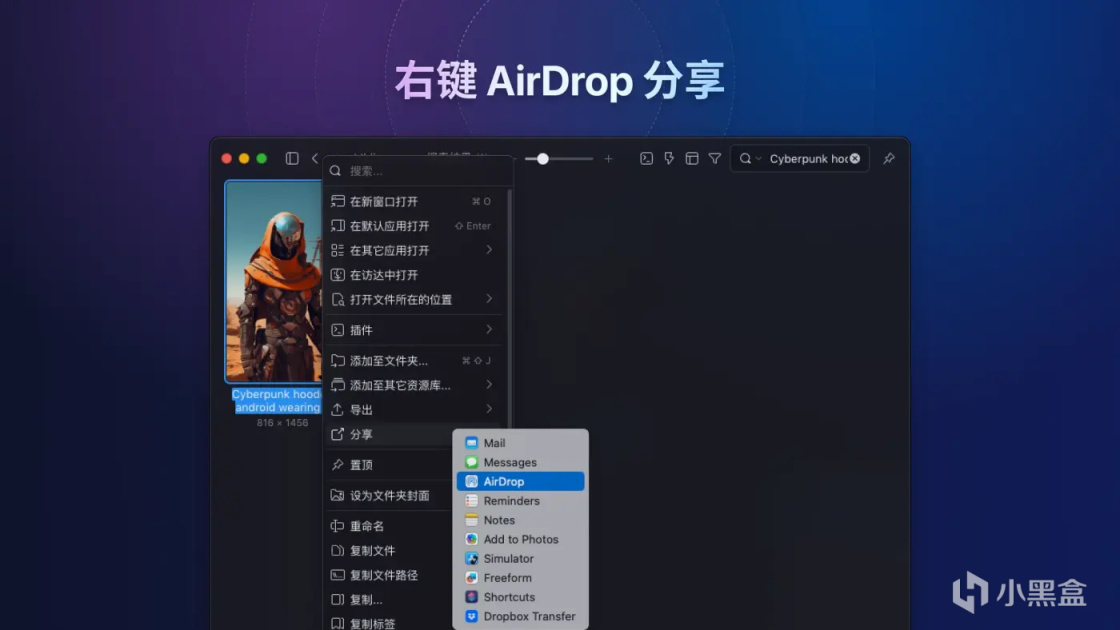Click the red close window button
Image resolution: width=1120 pixels, height=630 pixels.
pyautogui.click(x=226, y=159)
